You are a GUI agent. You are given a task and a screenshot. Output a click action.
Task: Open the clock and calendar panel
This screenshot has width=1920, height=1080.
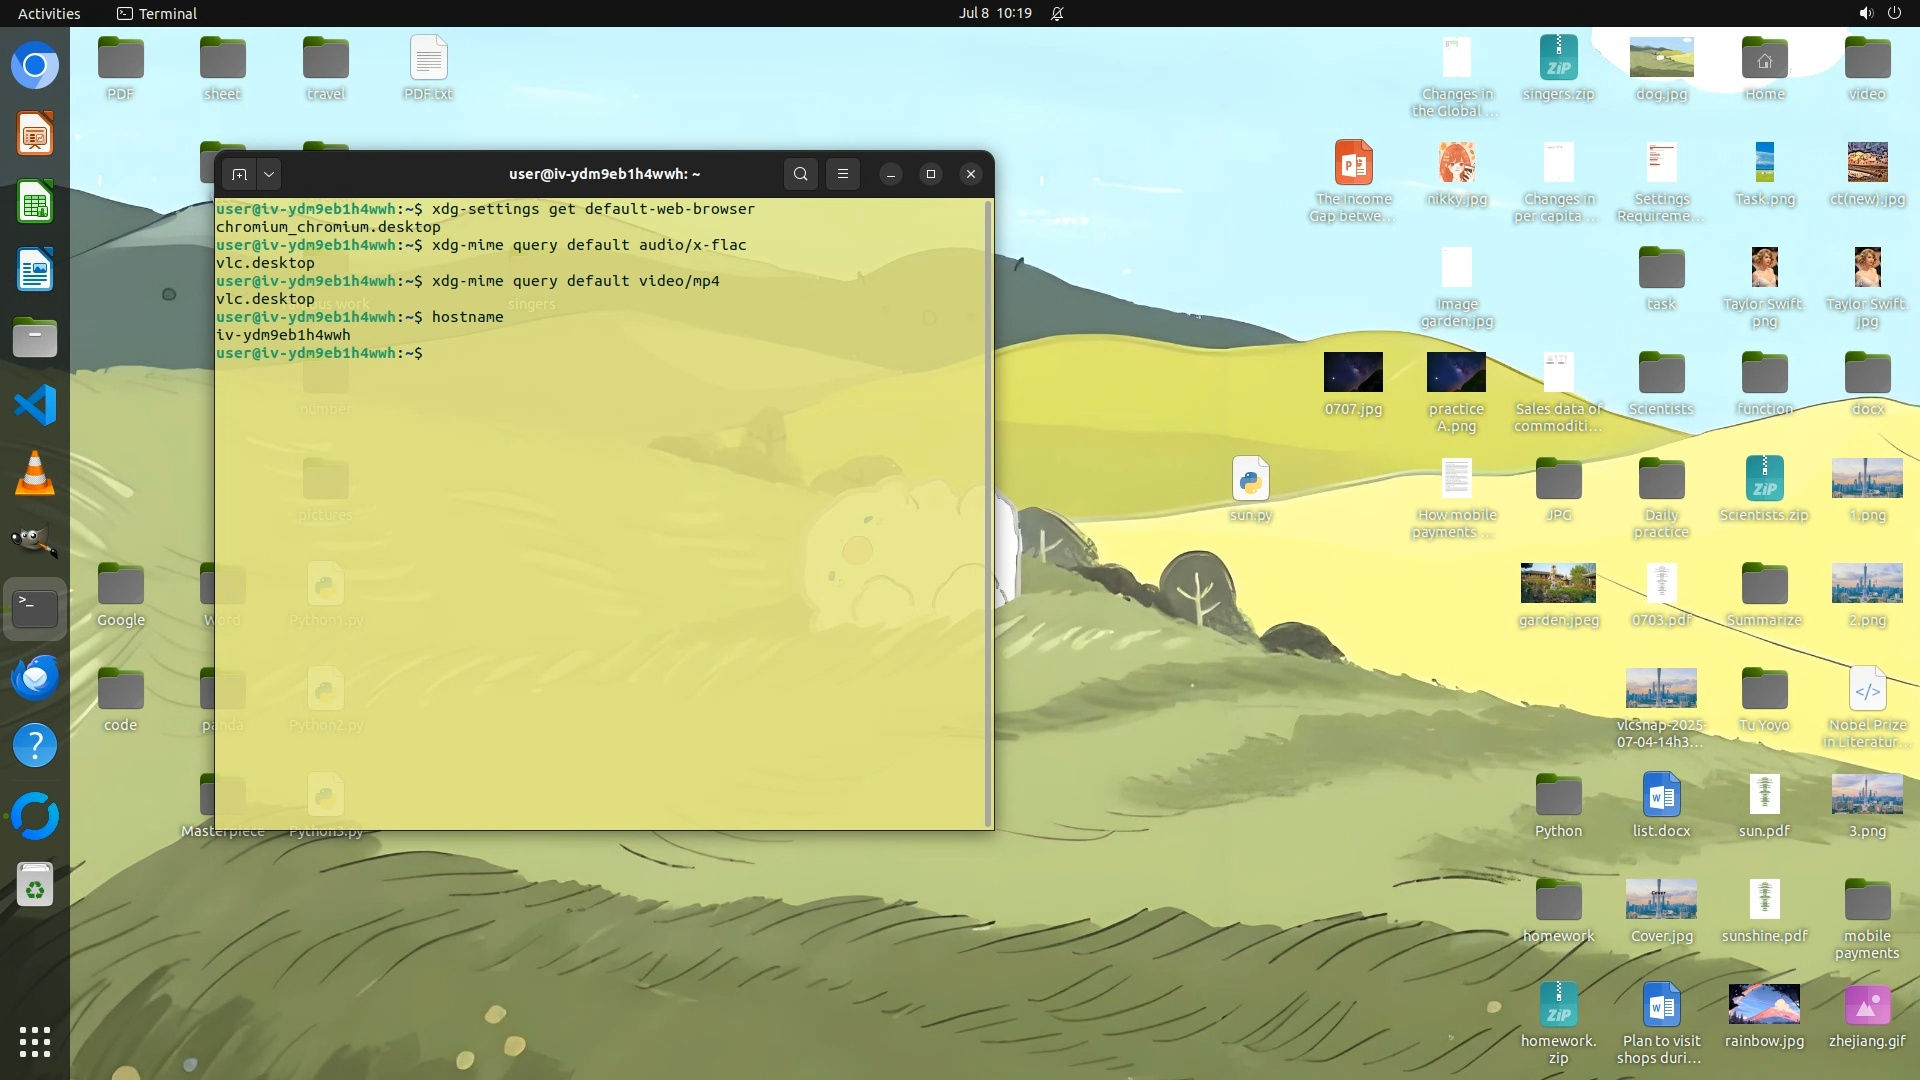[994, 13]
